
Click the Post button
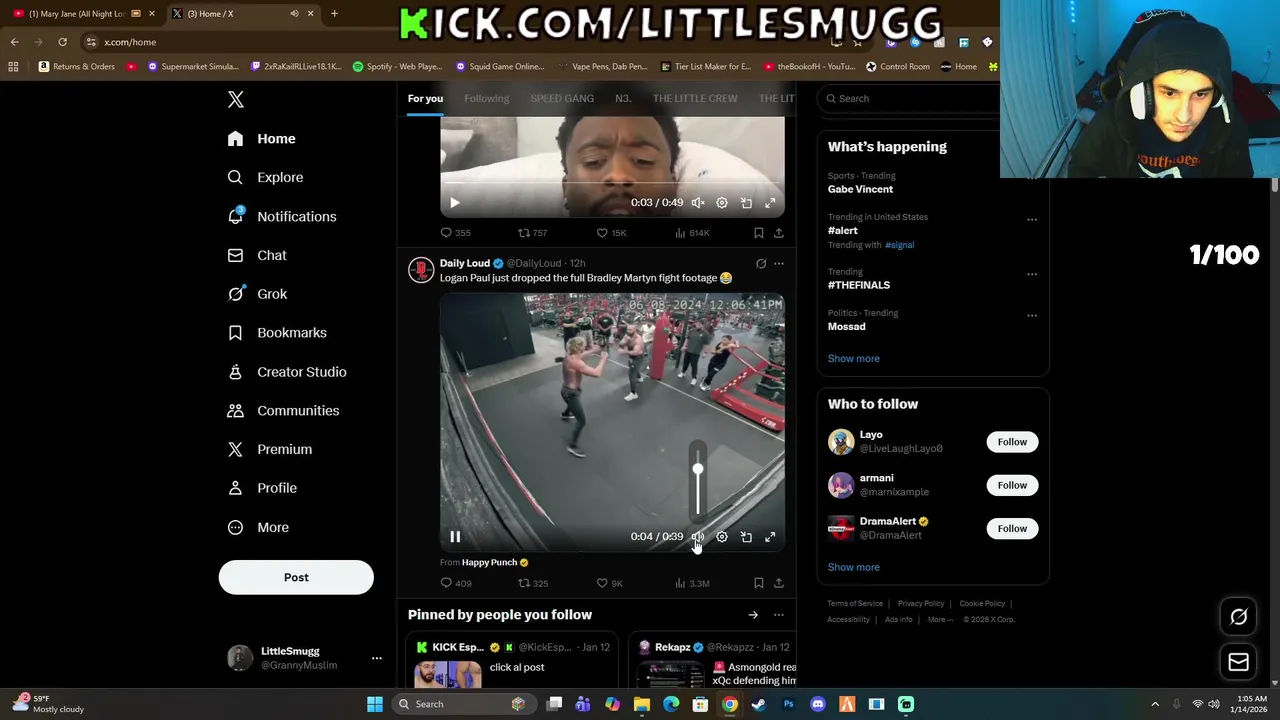[x=296, y=577]
